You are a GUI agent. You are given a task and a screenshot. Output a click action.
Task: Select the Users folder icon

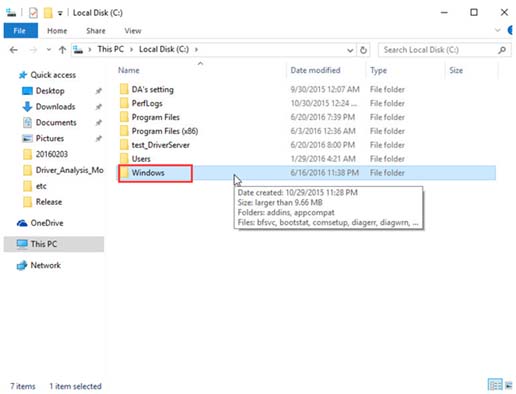pyautogui.click(x=124, y=159)
